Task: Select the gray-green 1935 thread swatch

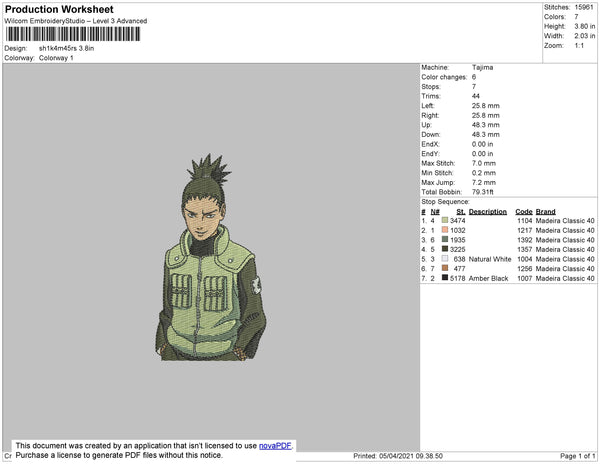Action: coord(445,239)
